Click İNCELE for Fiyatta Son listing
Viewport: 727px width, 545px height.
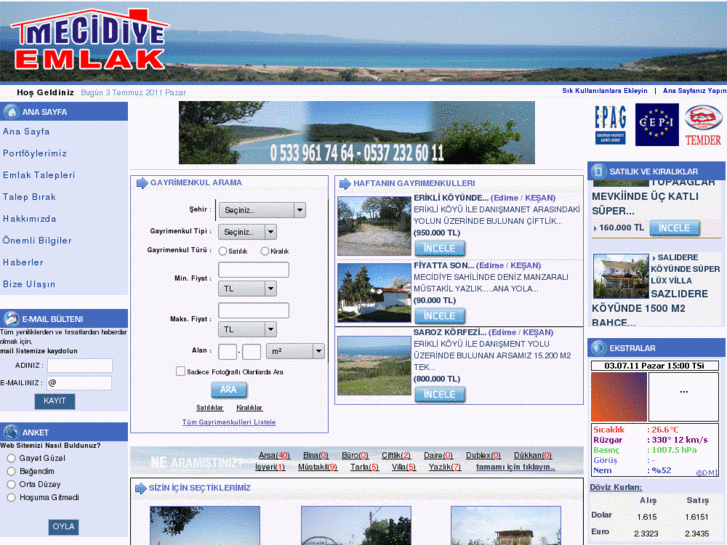pos(440,316)
